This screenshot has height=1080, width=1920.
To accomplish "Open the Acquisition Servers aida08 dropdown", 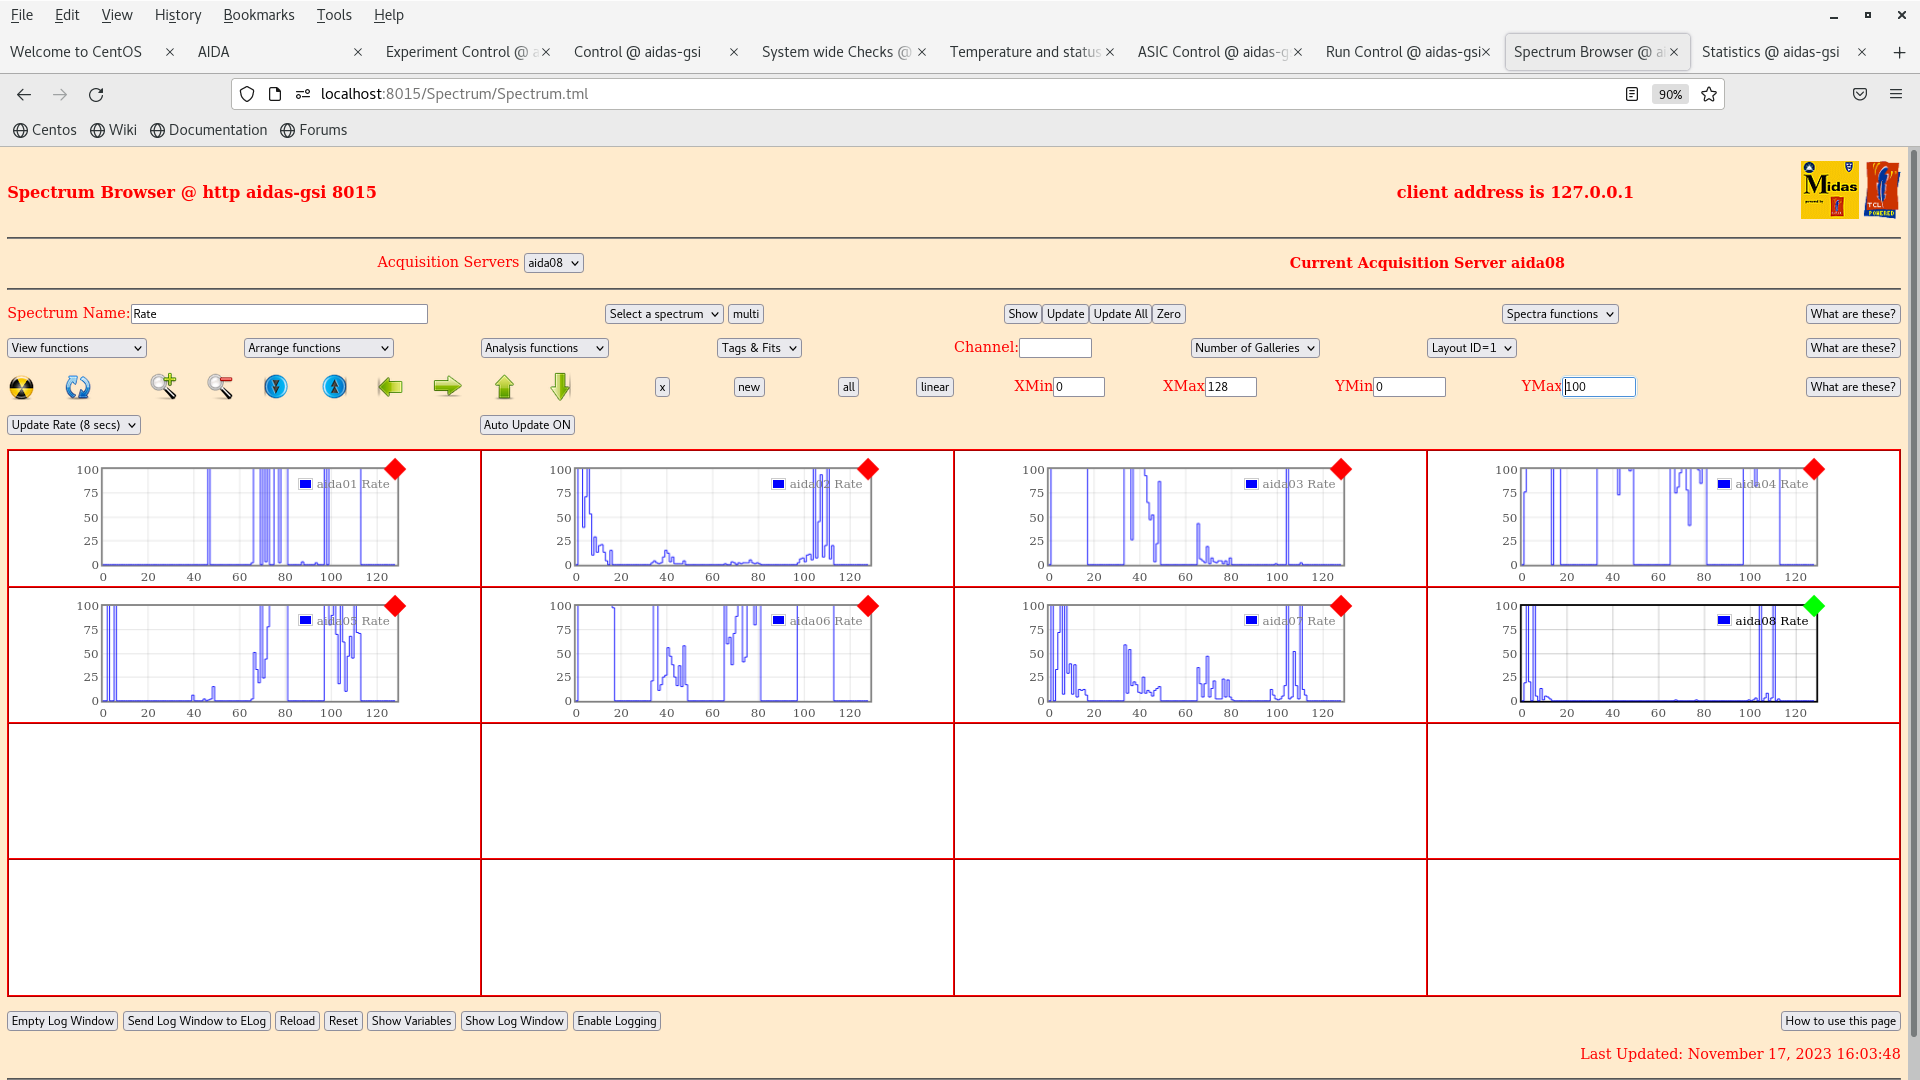I will point(553,263).
